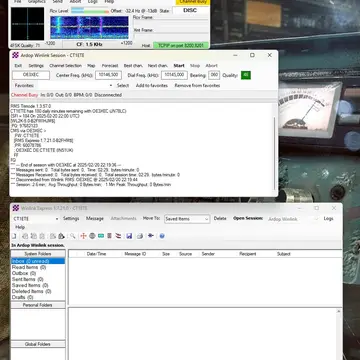
Task: Click the new message icon in Winlink Express toolbar
Action: click(x=14, y=236)
